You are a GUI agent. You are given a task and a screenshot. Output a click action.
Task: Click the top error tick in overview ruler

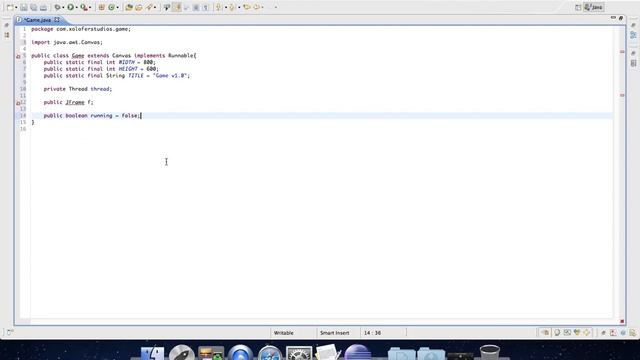(622, 52)
